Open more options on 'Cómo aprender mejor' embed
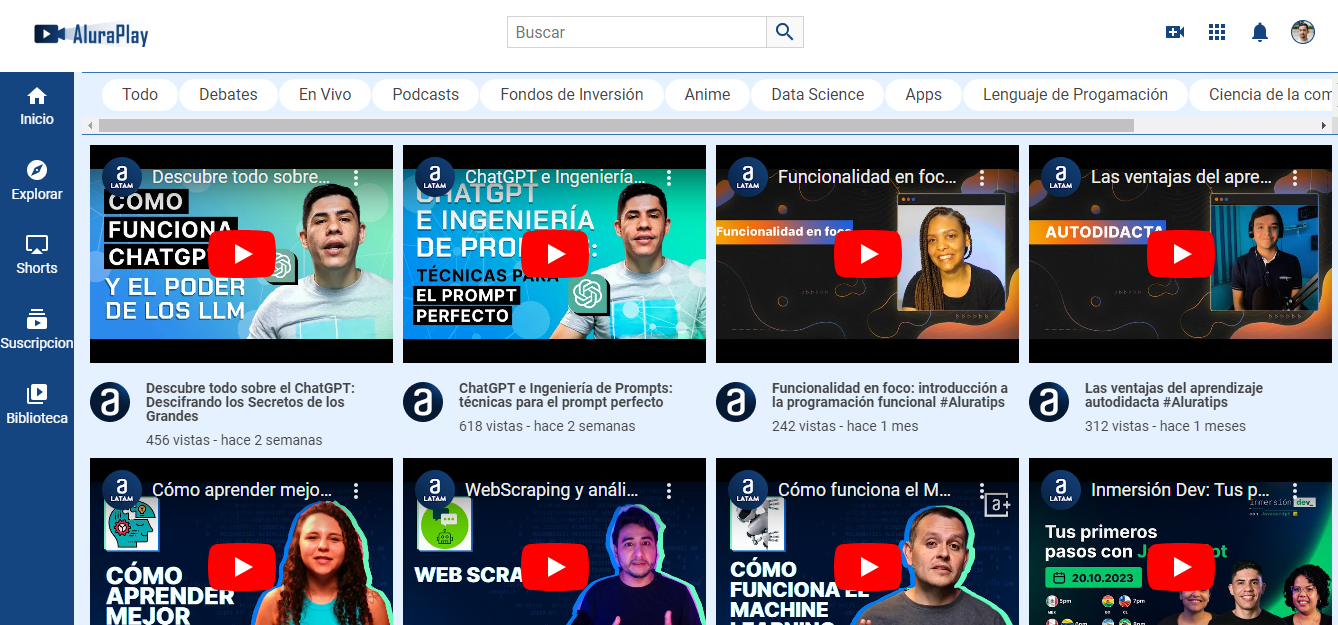Image resolution: width=1338 pixels, height=625 pixels. (x=356, y=491)
